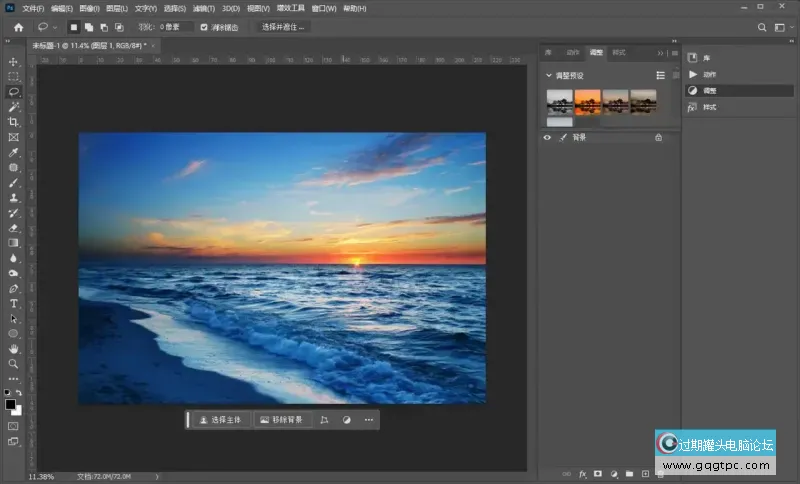Select the Path Selection tool
This screenshot has height=484, width=800.
(x=13, y=319)
